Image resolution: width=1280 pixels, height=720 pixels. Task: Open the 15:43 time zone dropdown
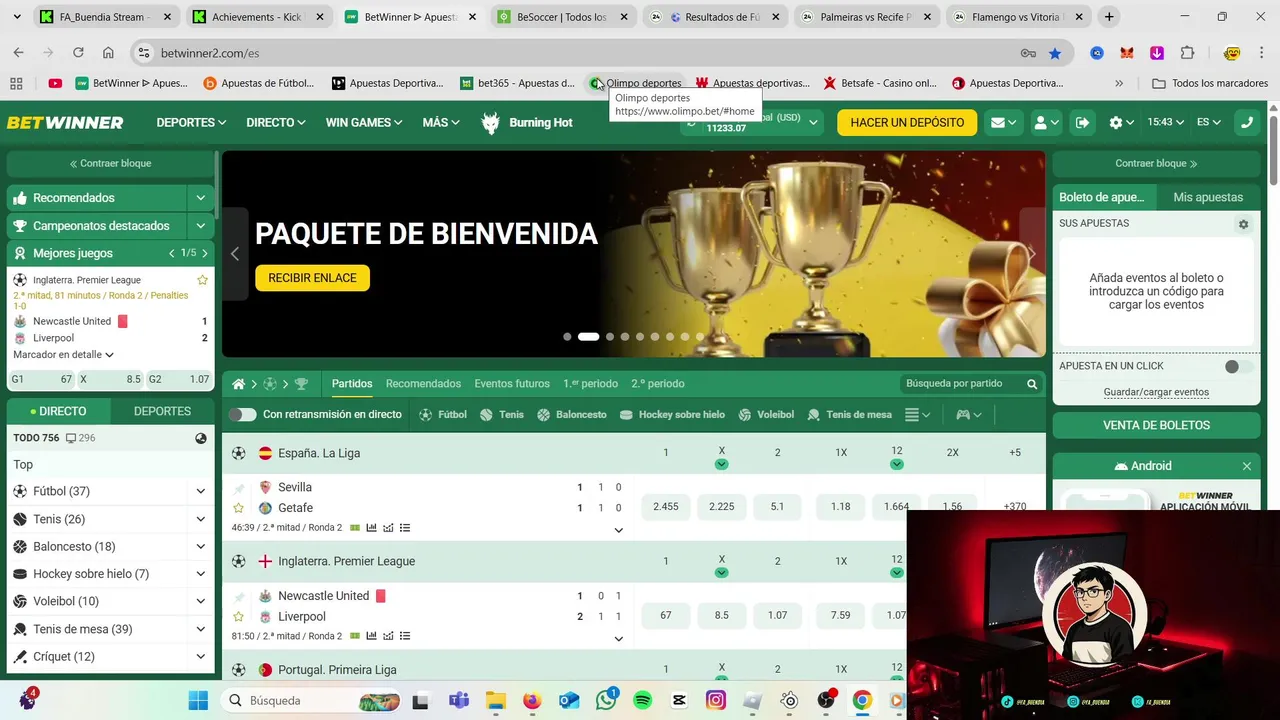coord(1165,122)
